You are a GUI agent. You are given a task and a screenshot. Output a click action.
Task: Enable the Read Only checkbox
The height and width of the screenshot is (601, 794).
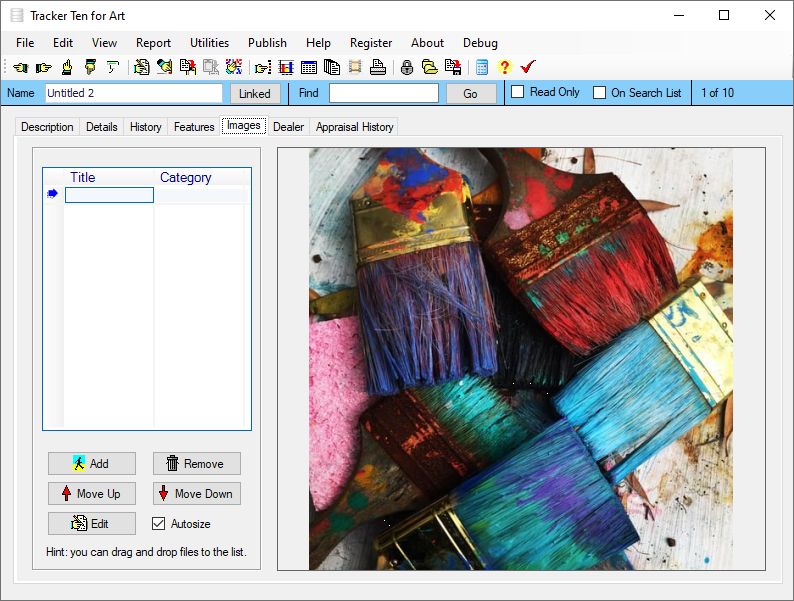518,93
